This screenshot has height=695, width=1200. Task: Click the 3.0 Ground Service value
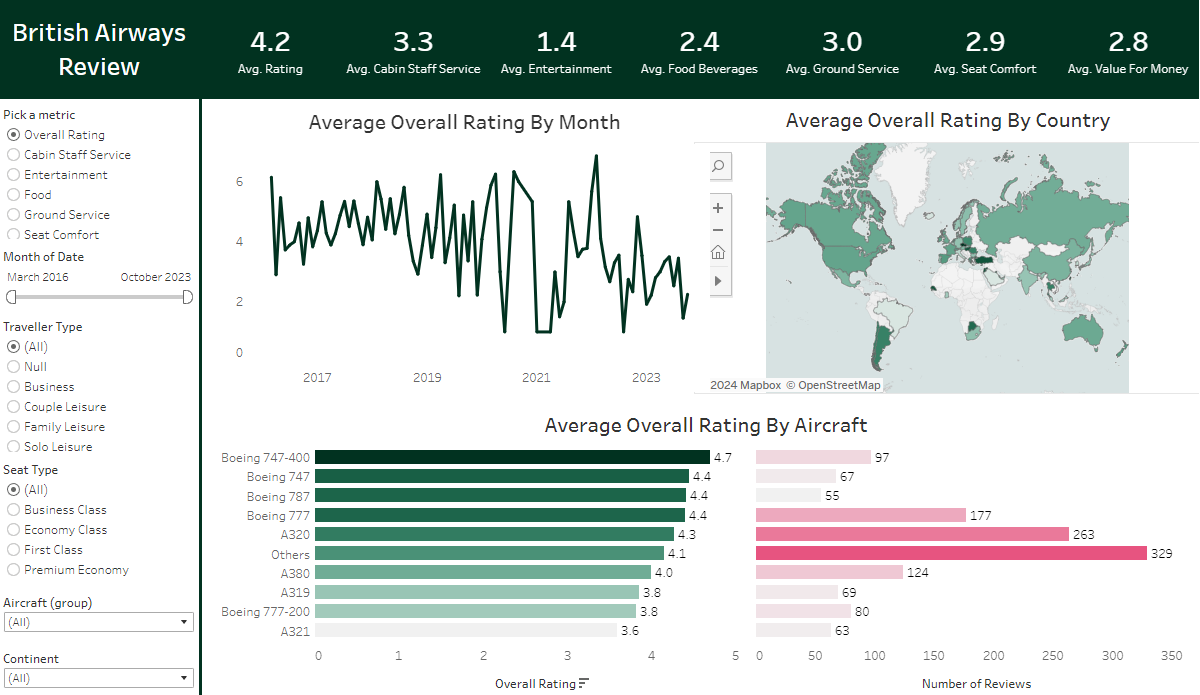[x=842, y=42]
